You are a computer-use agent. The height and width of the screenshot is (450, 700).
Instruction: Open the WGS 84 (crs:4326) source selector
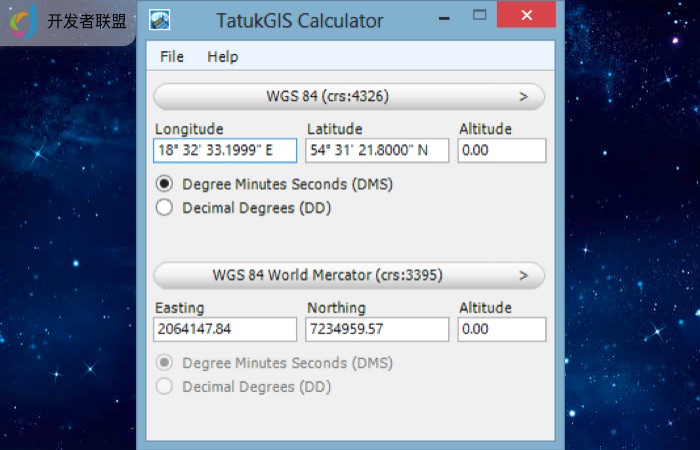tap(349, 97)
